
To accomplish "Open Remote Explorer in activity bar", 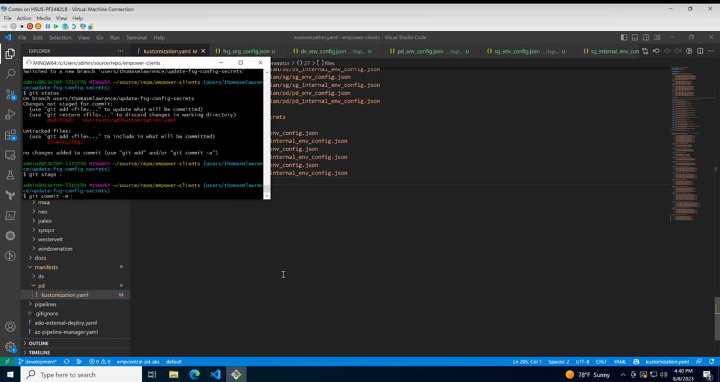I will click(x=10, y=155).
